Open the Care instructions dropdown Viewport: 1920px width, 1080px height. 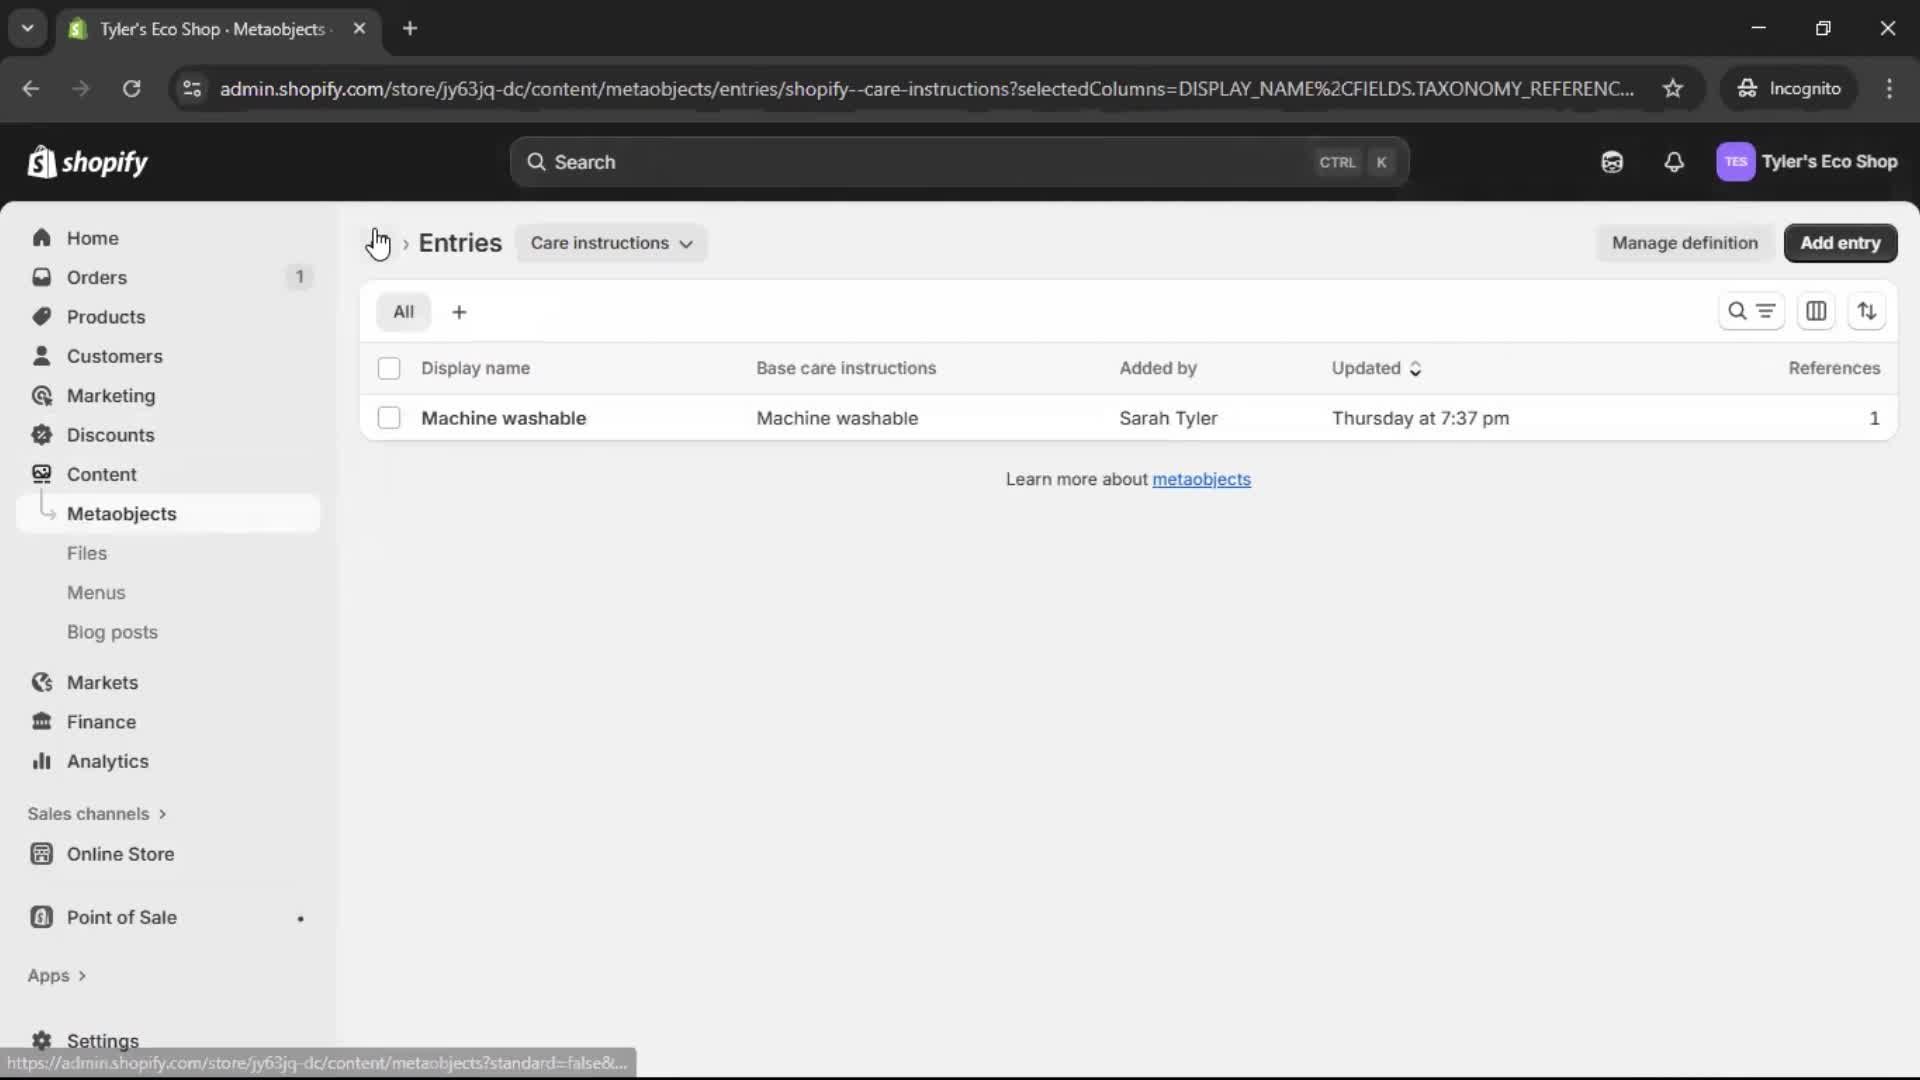[x=611, y=243]
